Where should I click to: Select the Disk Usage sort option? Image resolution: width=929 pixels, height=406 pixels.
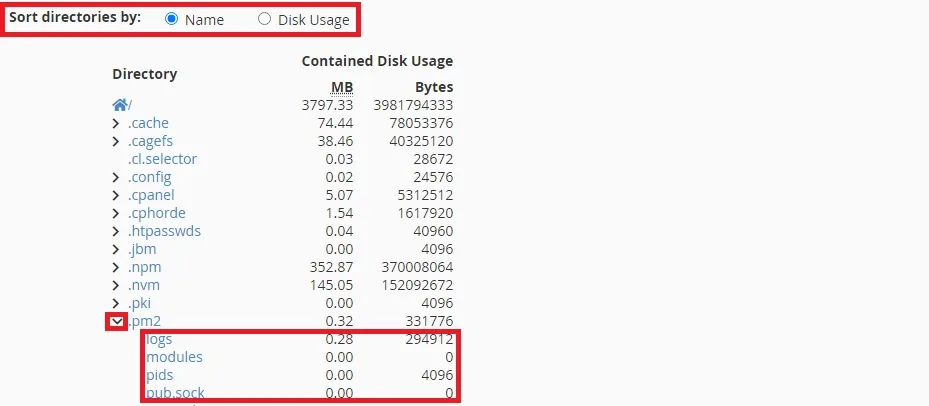coord(265,19)
